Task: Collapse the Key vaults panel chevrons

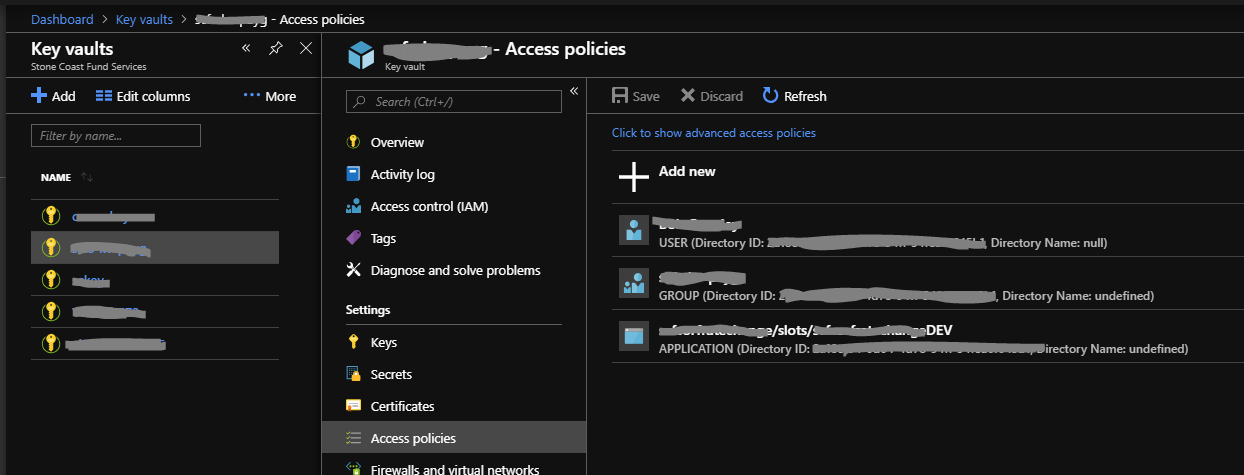Action: pos(246,48)
